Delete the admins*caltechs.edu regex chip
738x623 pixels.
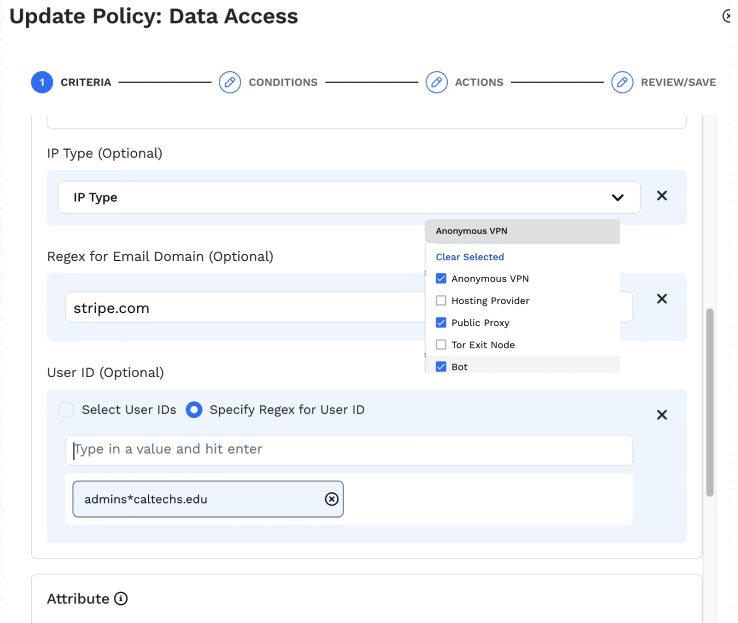[332, 499]
